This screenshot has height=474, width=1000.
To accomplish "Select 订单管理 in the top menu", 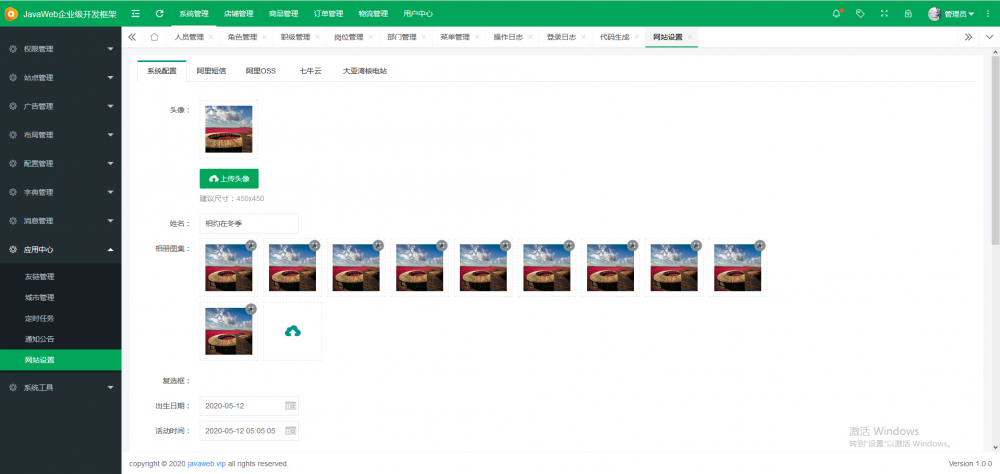I will 328,13.
